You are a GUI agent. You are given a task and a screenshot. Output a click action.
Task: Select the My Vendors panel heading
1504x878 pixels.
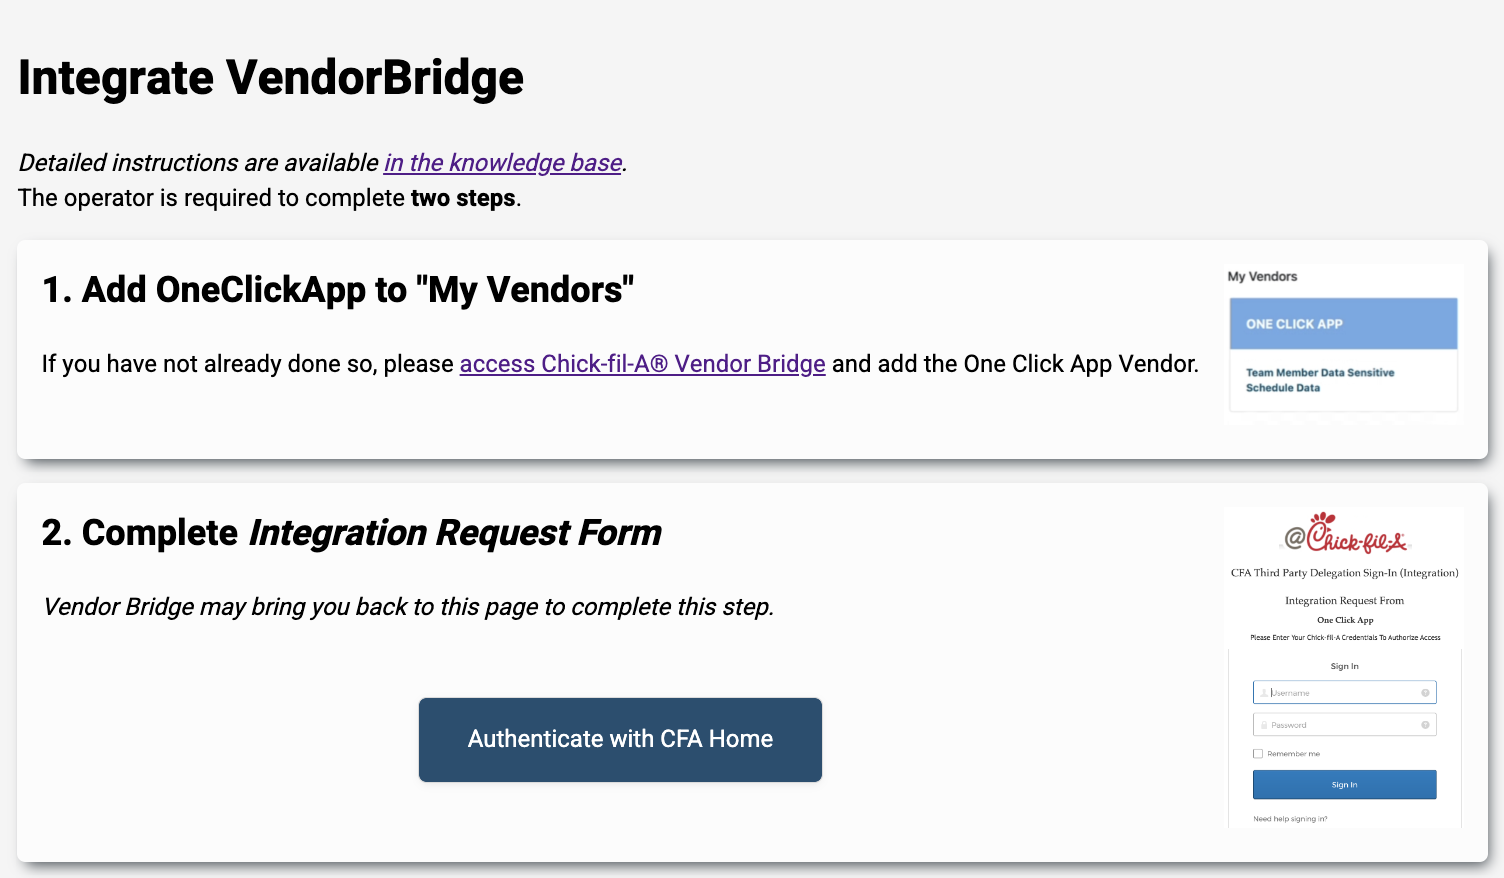coord(1263,277)
